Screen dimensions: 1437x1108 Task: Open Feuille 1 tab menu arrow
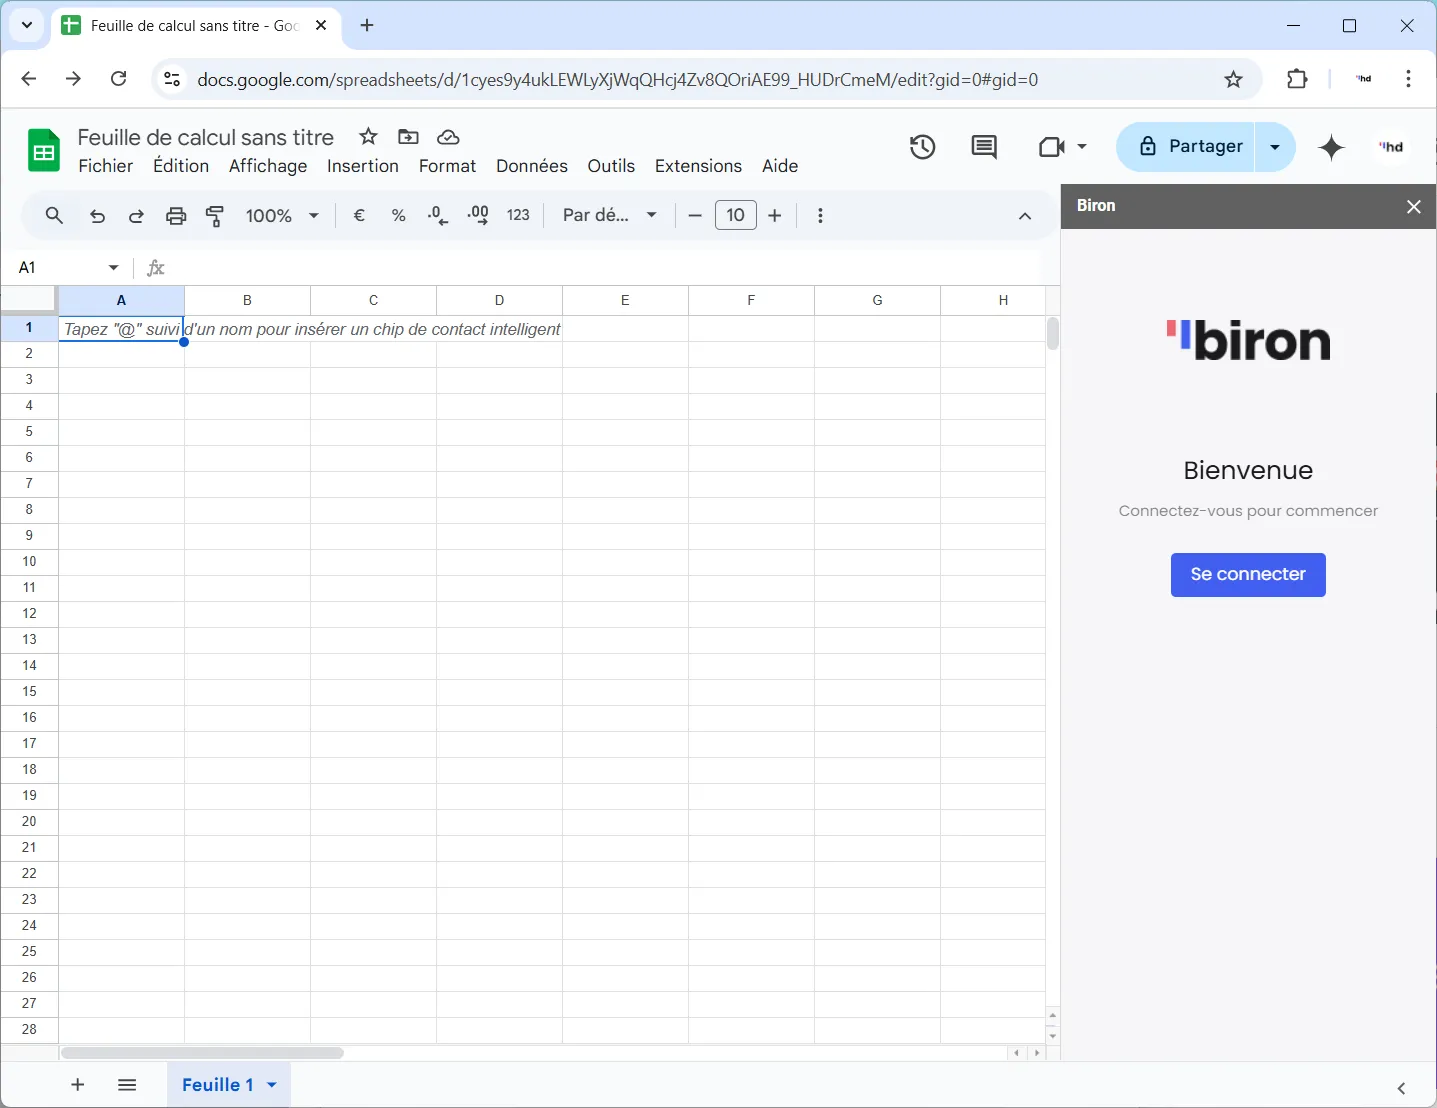(x=272, y=1085)
